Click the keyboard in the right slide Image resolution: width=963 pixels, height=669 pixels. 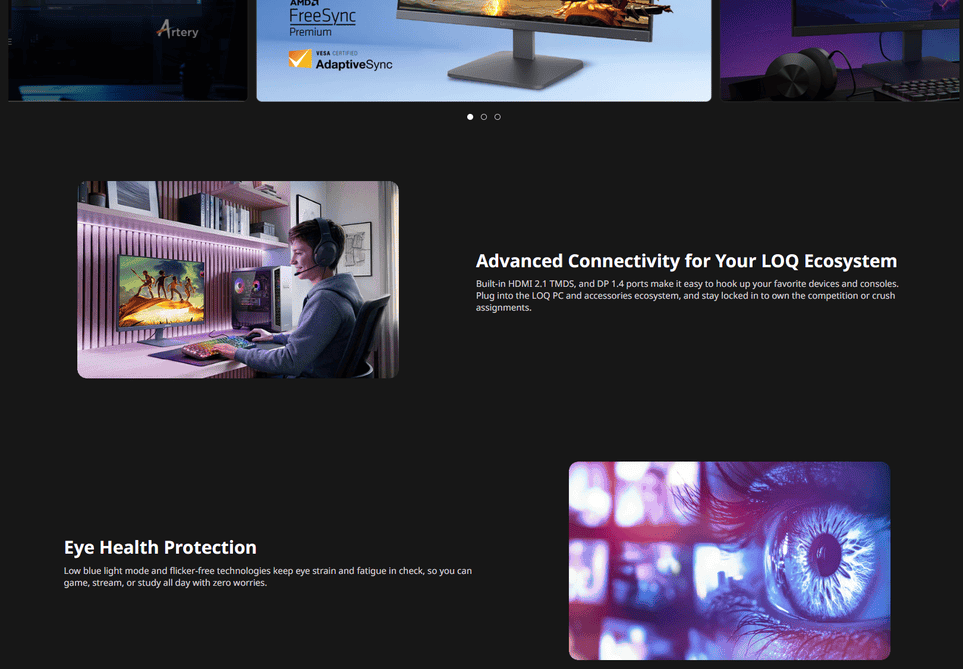(916, 91)
